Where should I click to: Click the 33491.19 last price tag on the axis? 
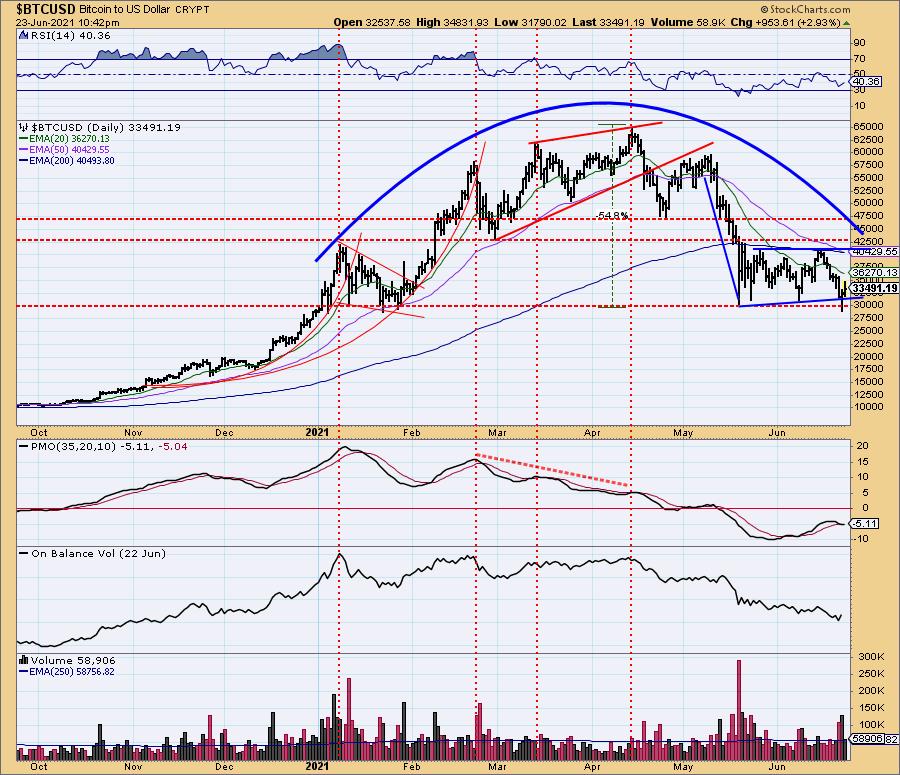pos(875,288)
